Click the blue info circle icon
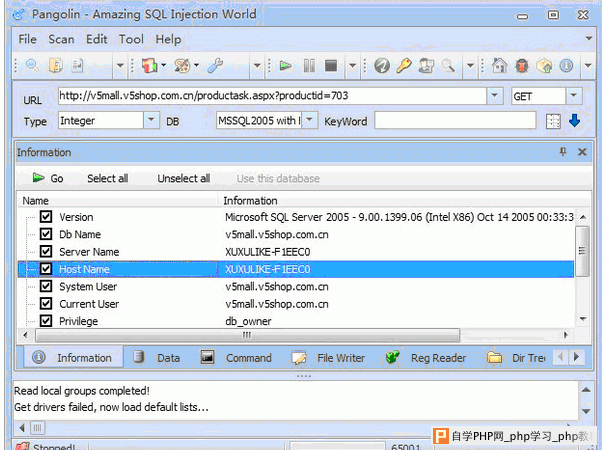This screenshot has height=450, width=602. click(566, 66)
